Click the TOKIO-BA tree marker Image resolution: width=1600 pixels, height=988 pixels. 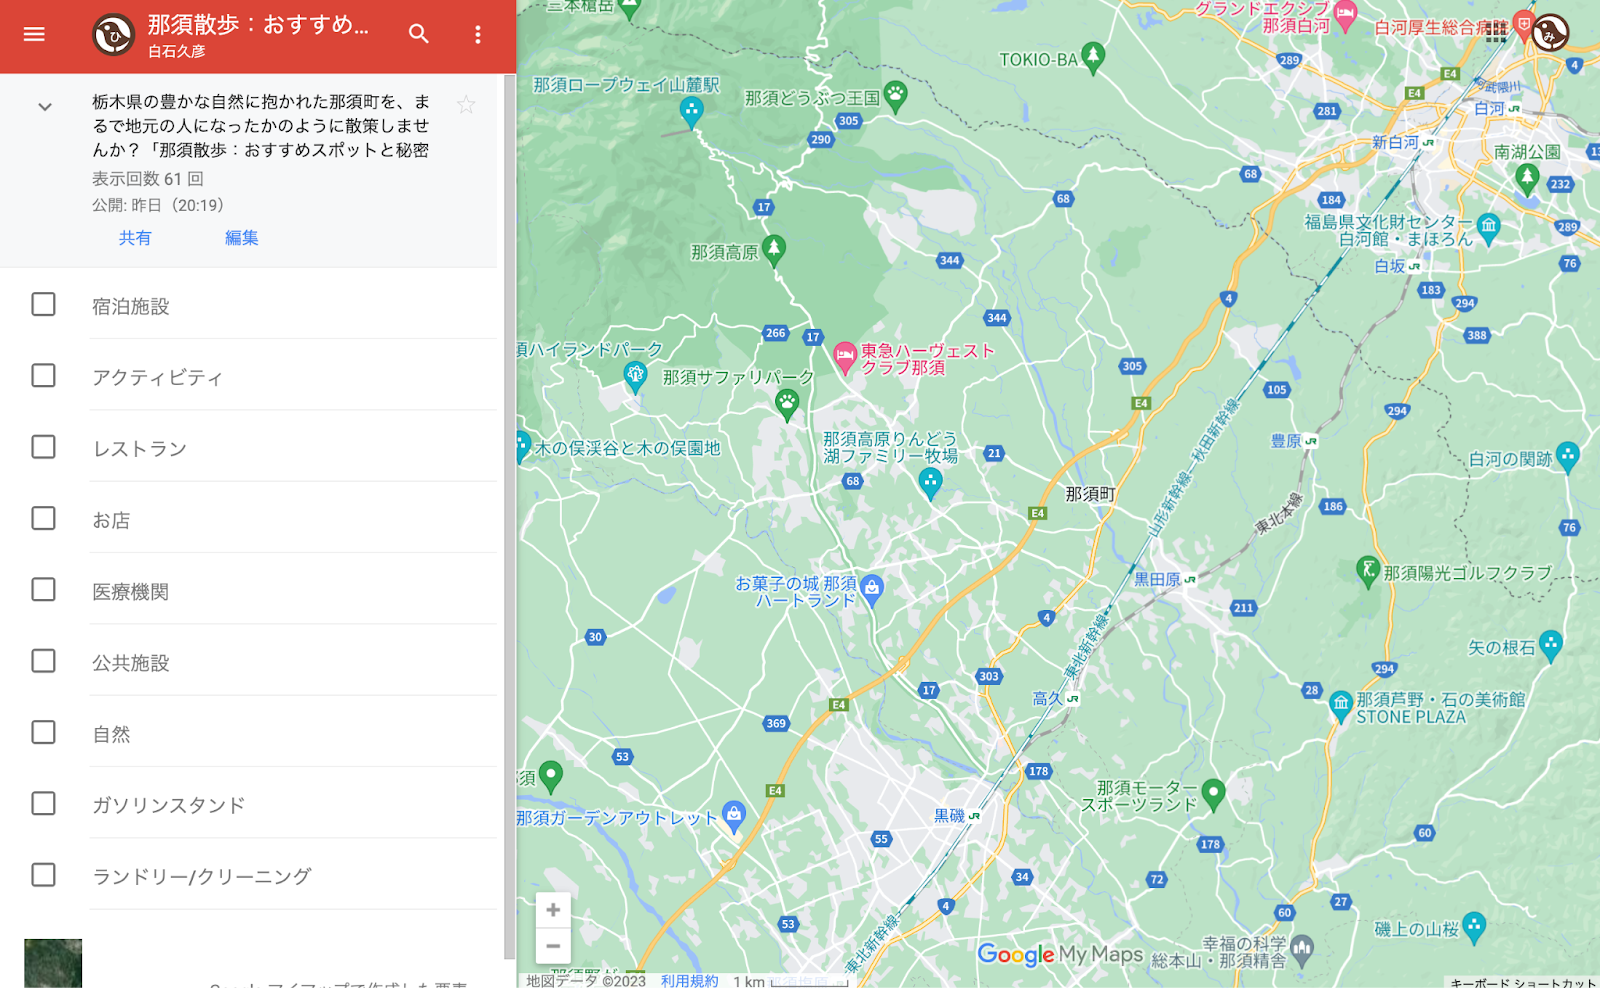click(1093, 57)
